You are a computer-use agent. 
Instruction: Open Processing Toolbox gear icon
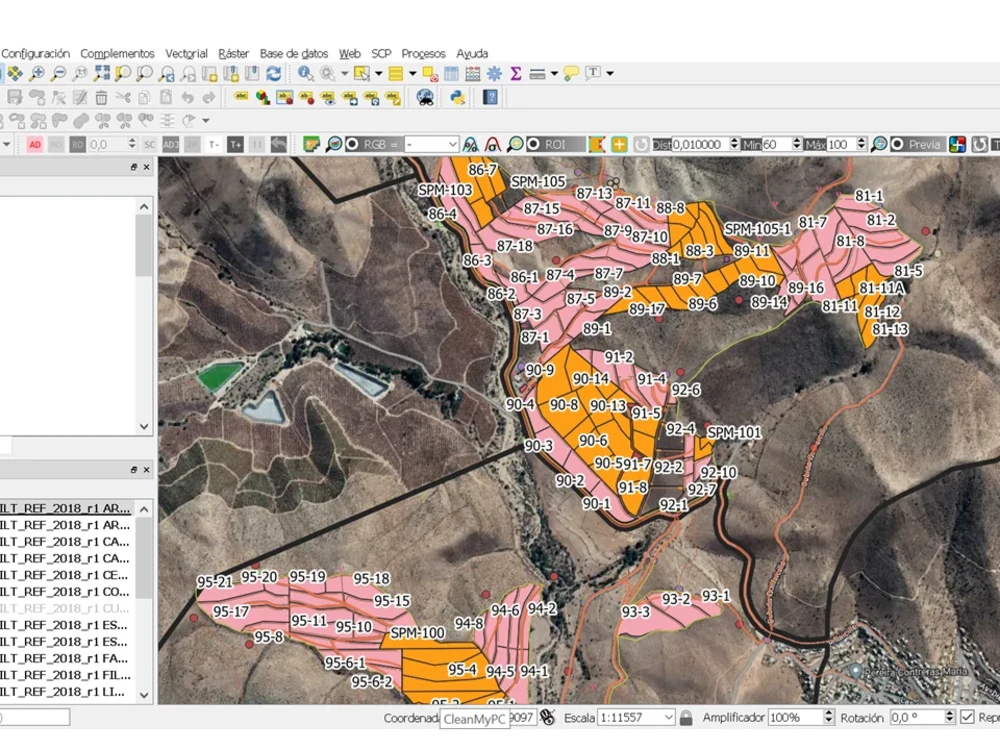coord(494,73)
